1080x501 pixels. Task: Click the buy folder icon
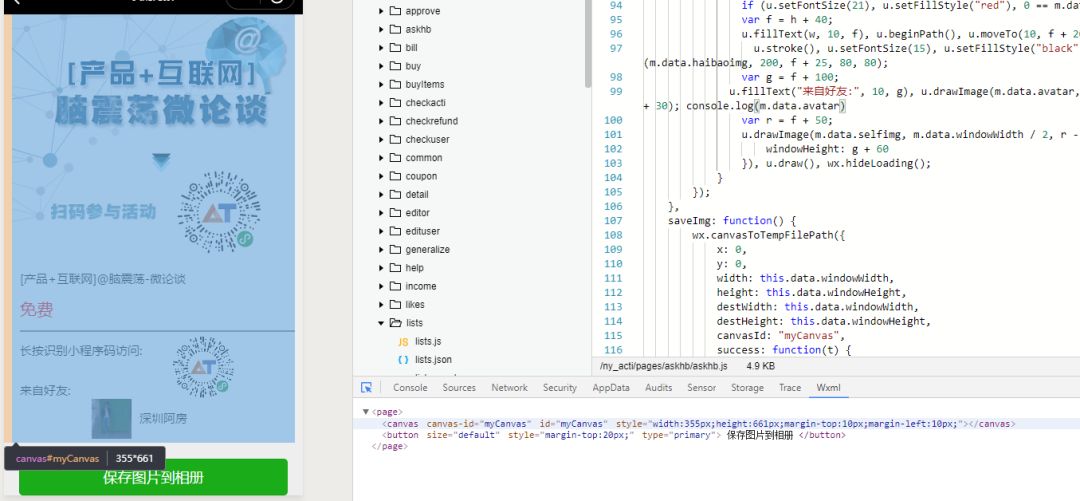tap(395, 66)
